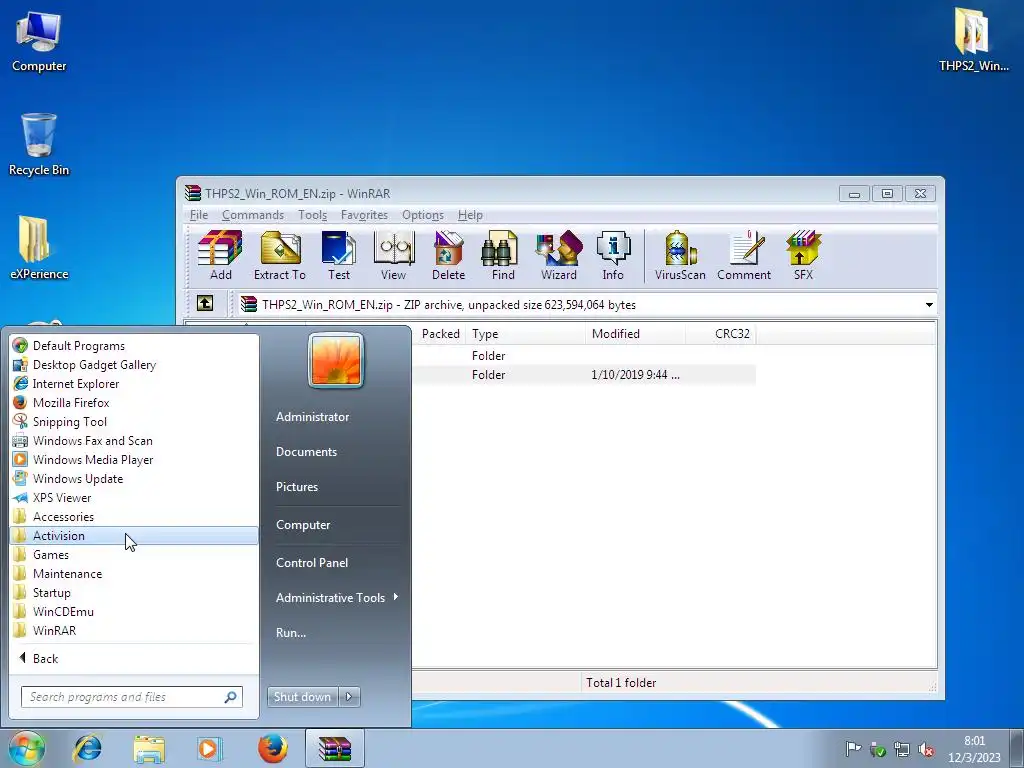This screenshot has width=1024, height=768.
Task: Expand the WinRAR program folder
Action: pyautogui.click(x=134, y=630)
